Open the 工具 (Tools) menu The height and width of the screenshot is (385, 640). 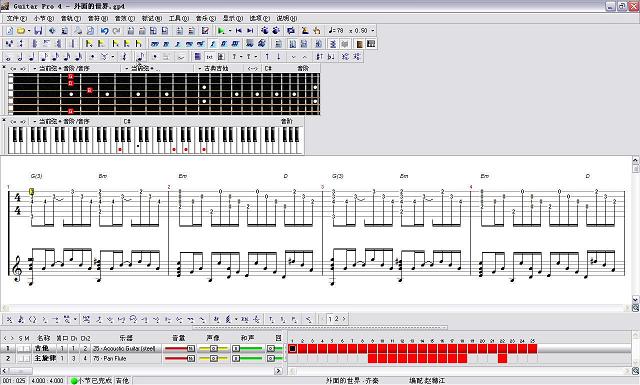[x=178, y=18]
